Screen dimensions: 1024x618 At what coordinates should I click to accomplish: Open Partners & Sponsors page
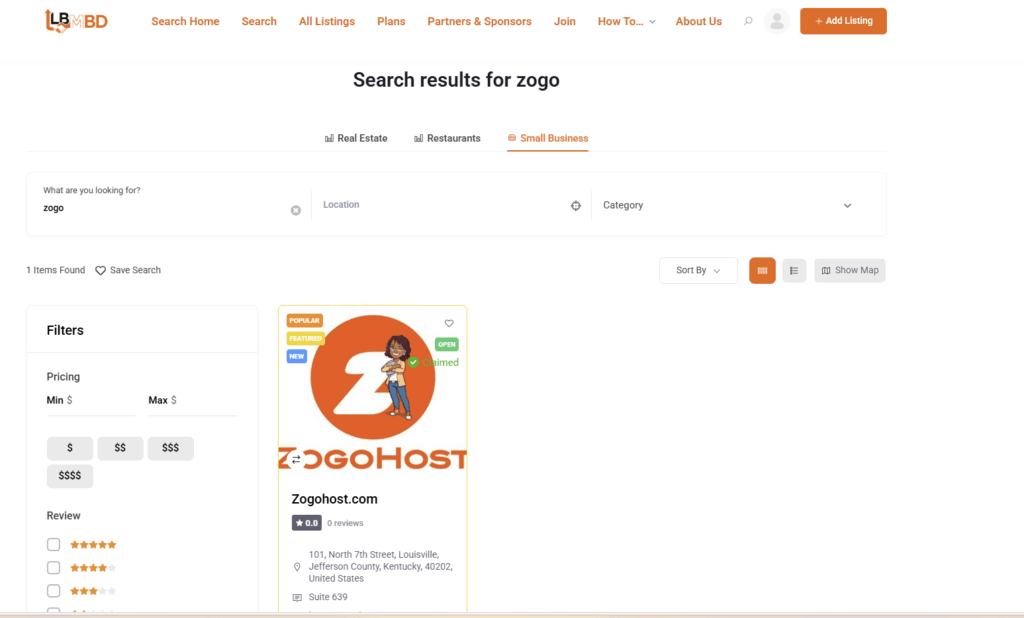point(479,22)
